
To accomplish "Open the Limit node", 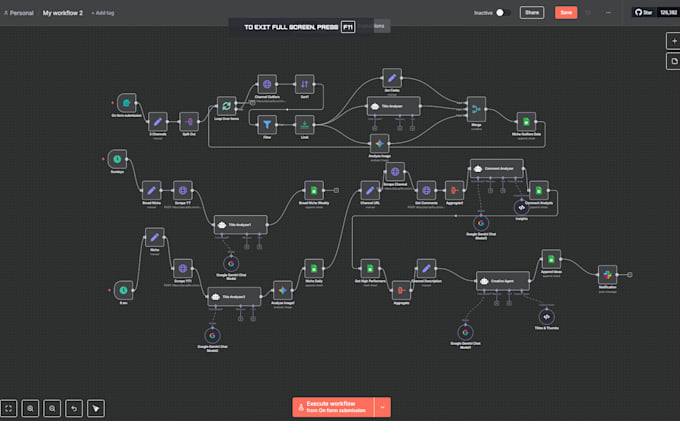I will click(x=304, y=125).
